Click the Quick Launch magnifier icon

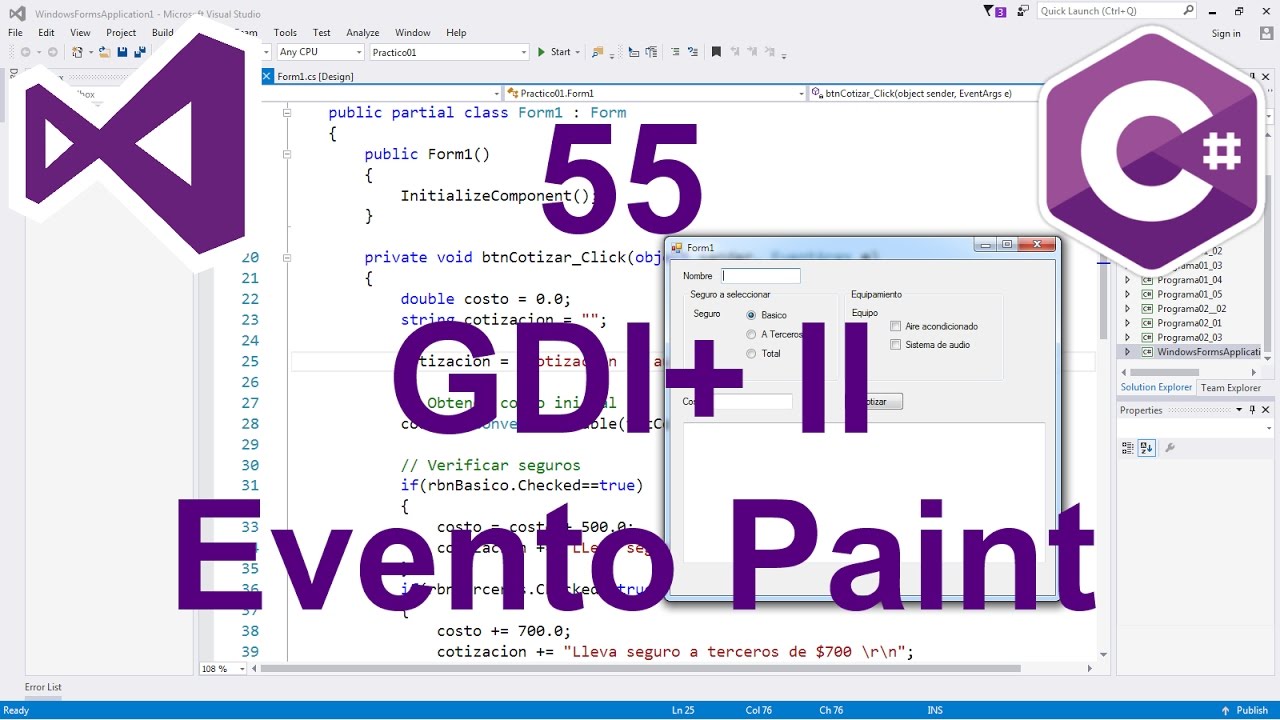coord(1188,11)
